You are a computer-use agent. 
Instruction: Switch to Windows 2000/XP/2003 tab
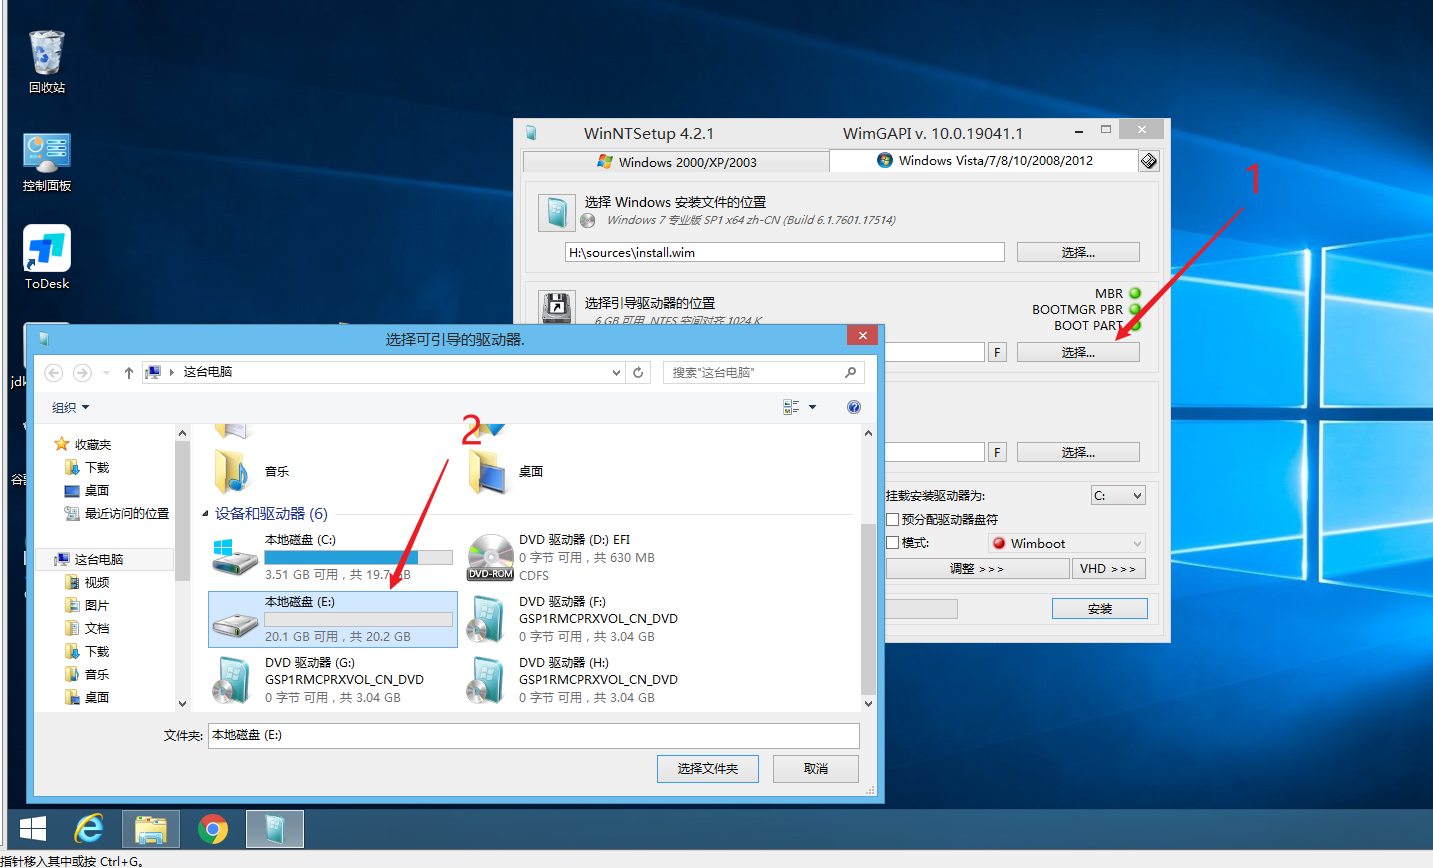point(676,162)
